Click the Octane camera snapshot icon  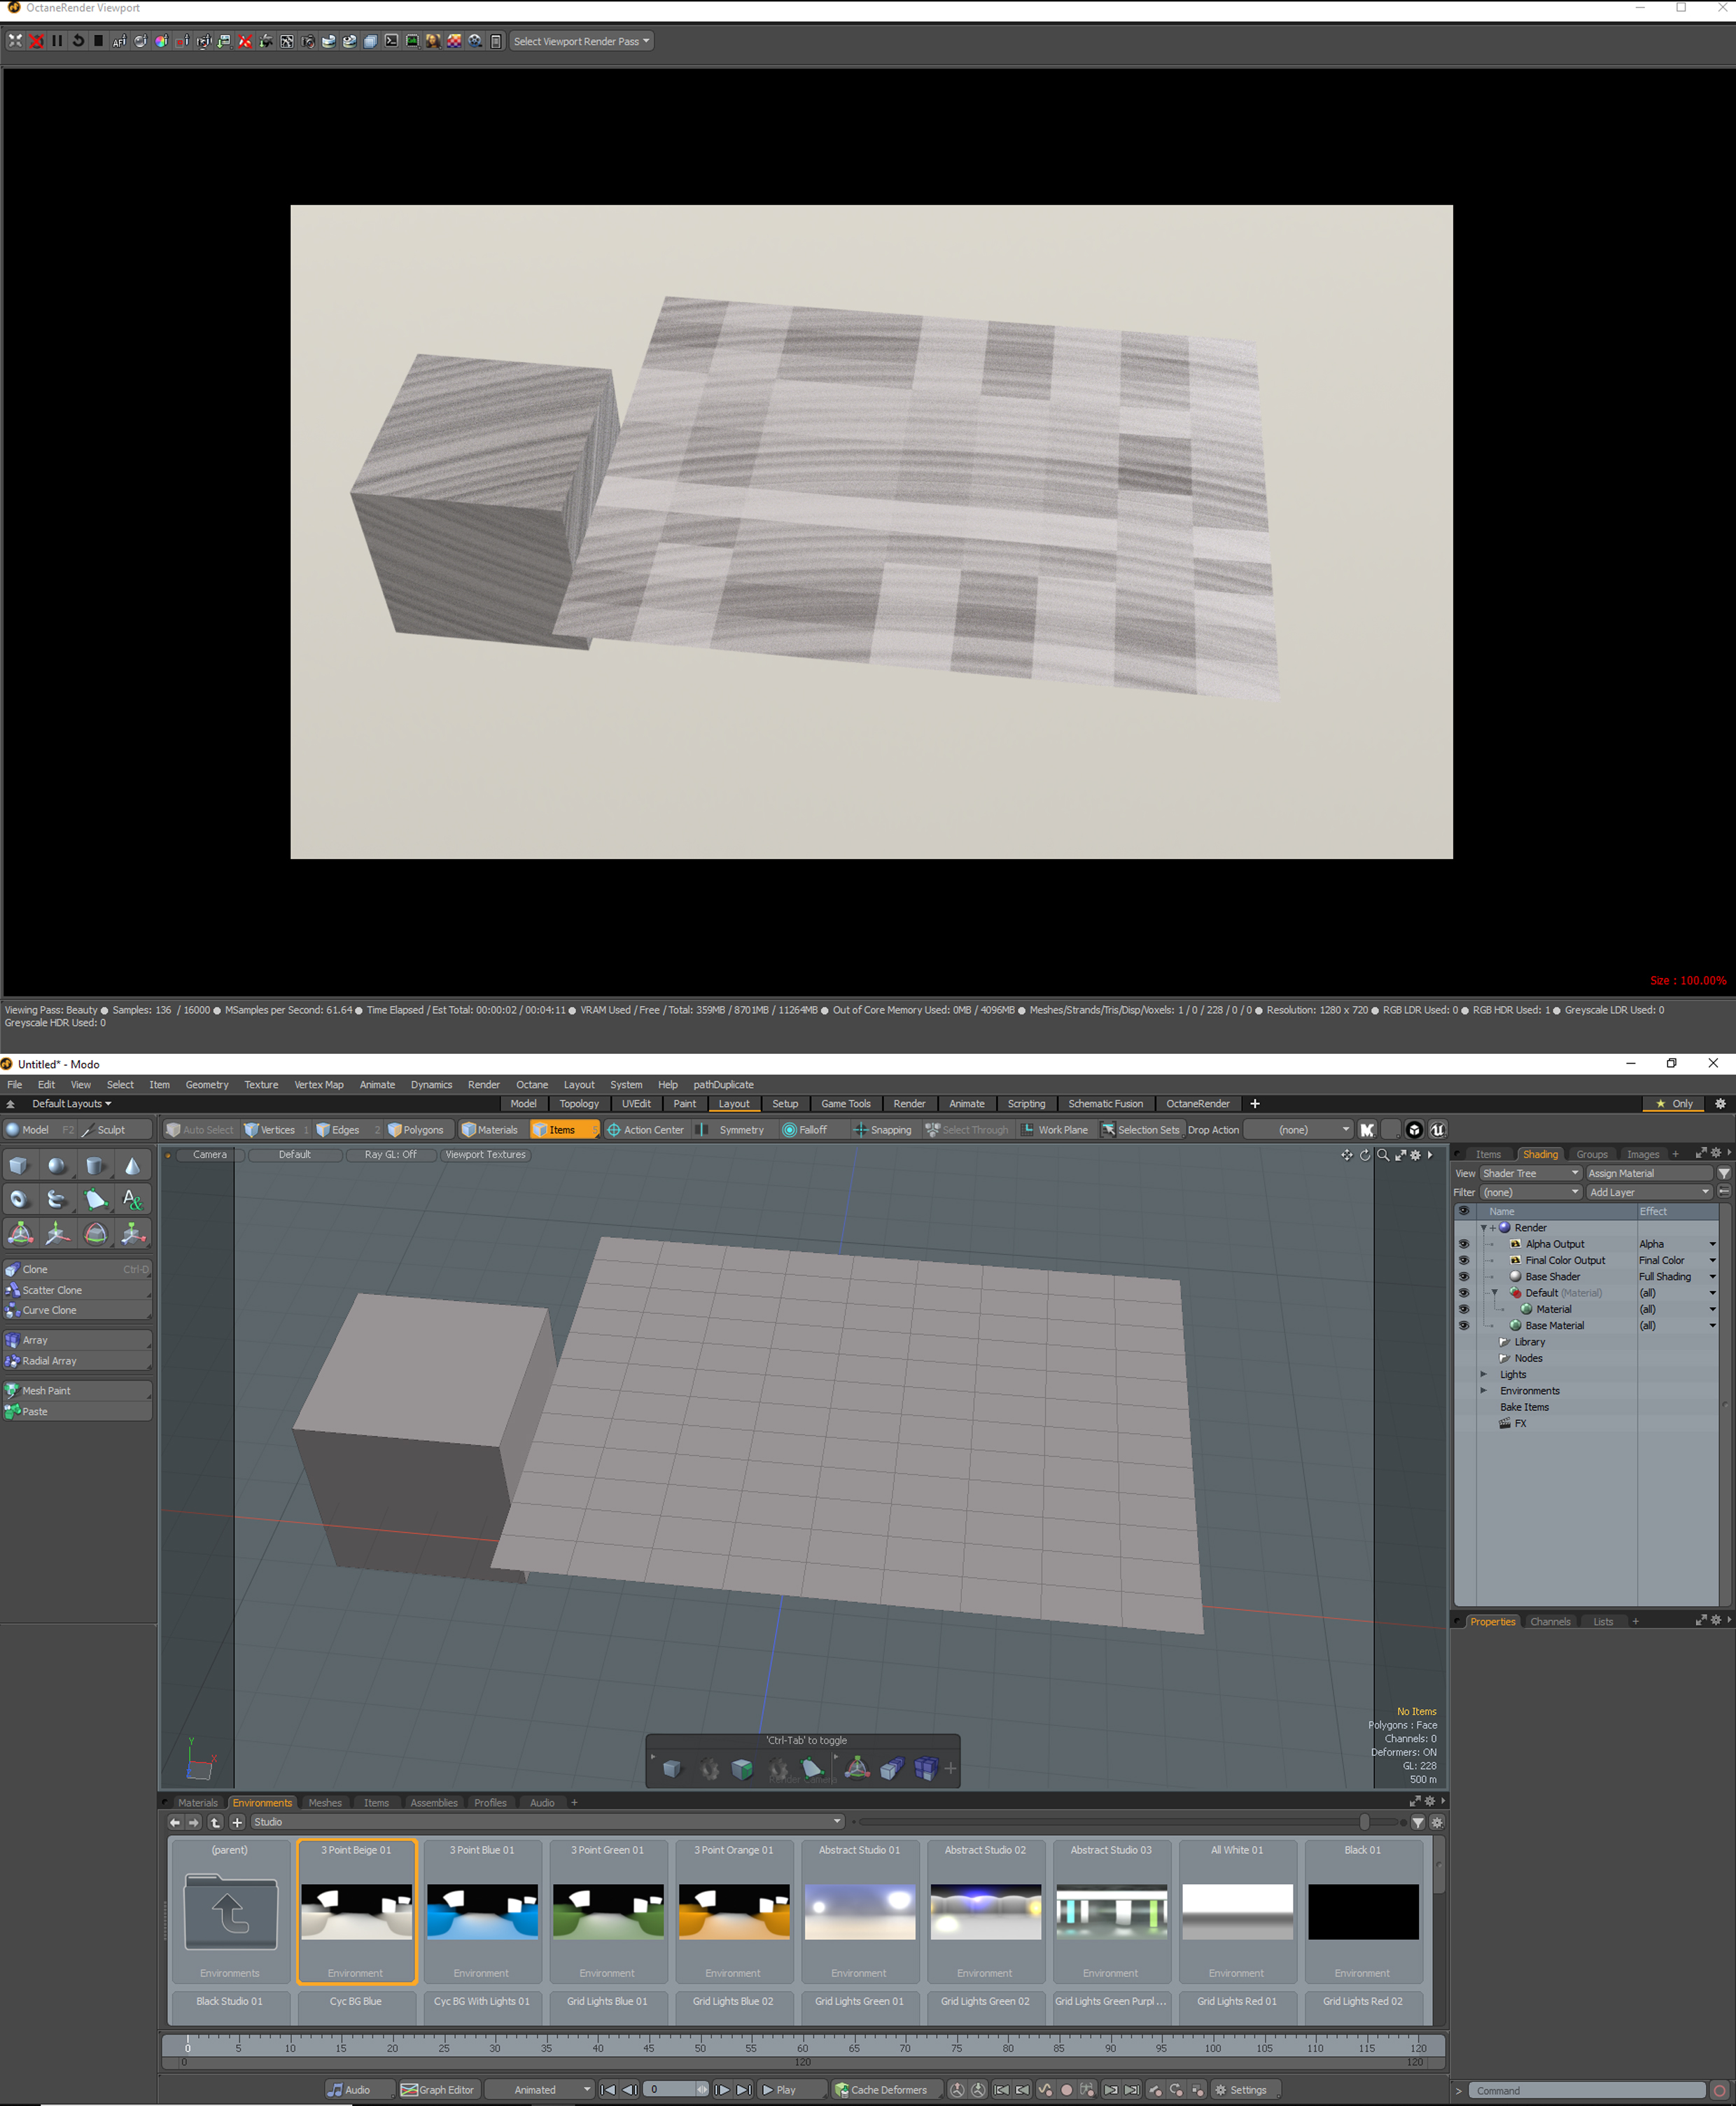(x=307, y=41)
